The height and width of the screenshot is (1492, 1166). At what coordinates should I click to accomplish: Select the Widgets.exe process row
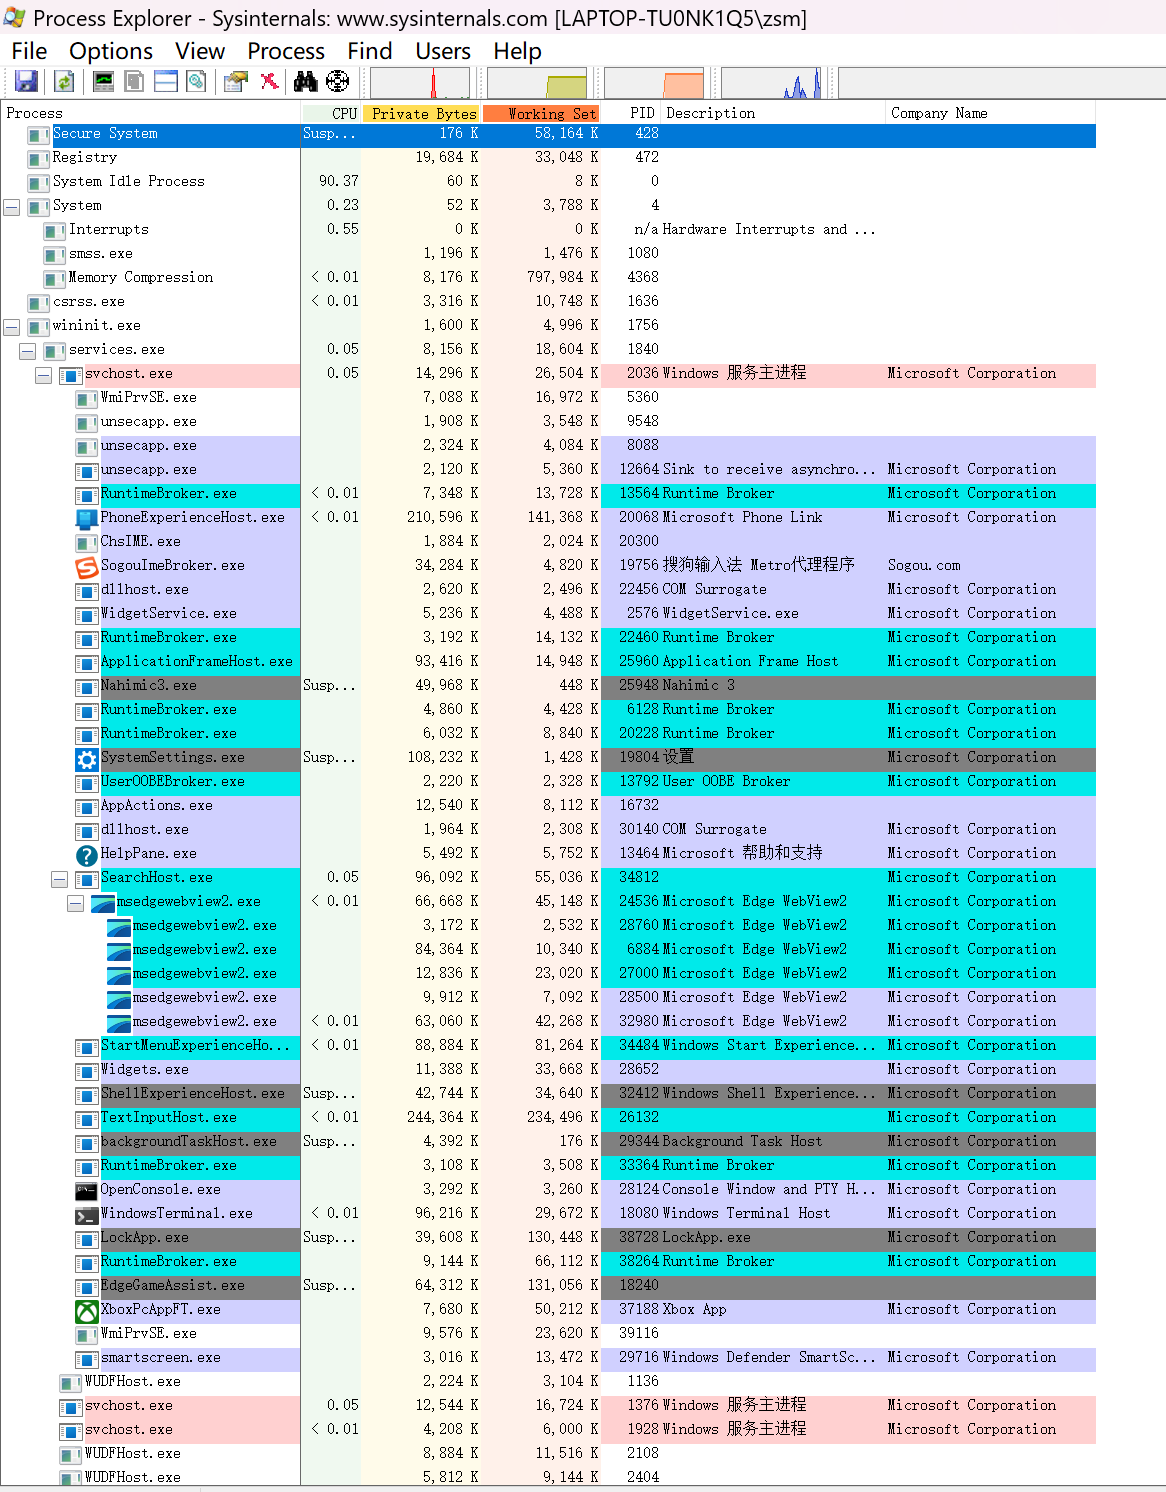pos(548,1070)
